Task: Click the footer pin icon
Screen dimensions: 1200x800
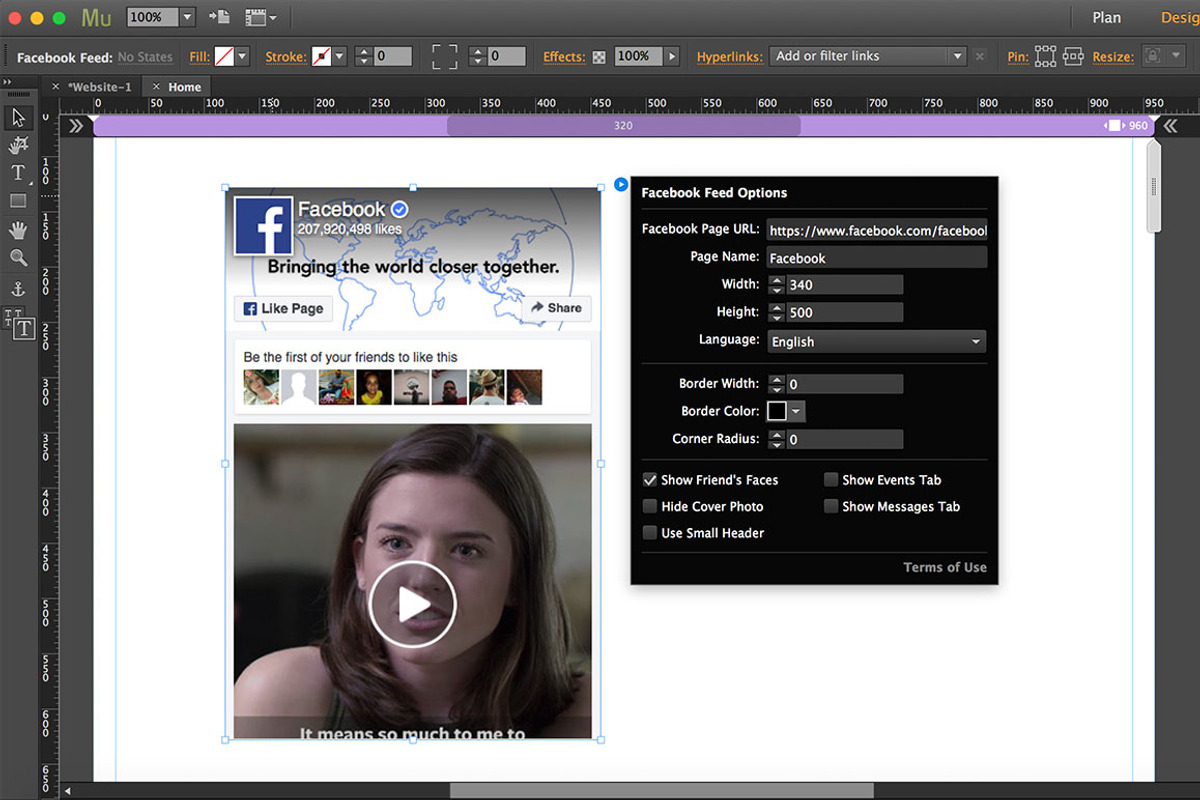Action: pyautogui.click(x=1073, y=57)
